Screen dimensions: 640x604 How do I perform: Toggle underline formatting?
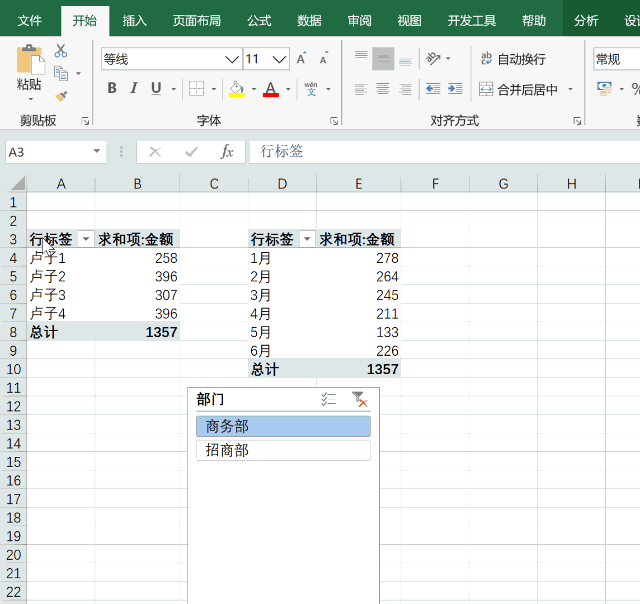[x=156, y=88]
